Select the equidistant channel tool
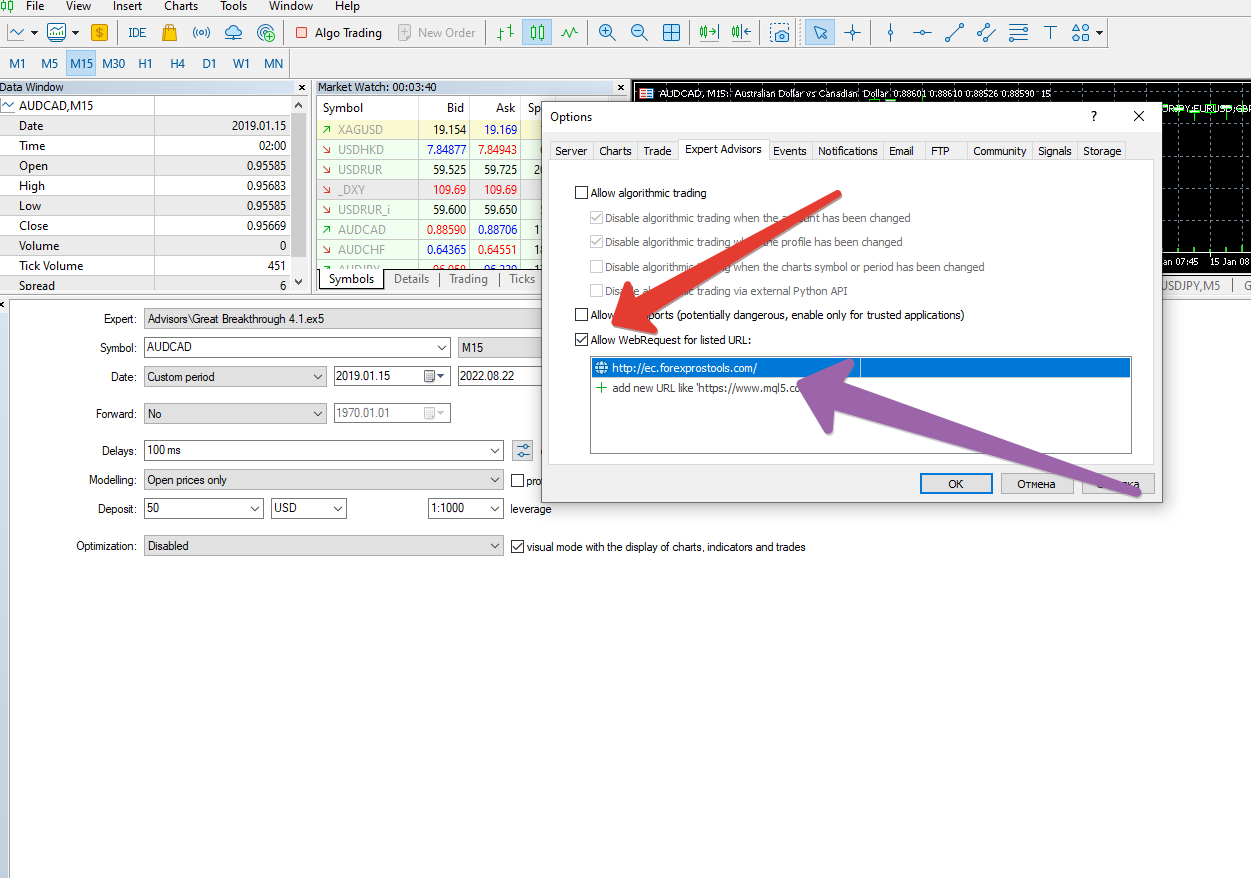The width and height of the screenshot is (1251, 878). coord(986,32)
